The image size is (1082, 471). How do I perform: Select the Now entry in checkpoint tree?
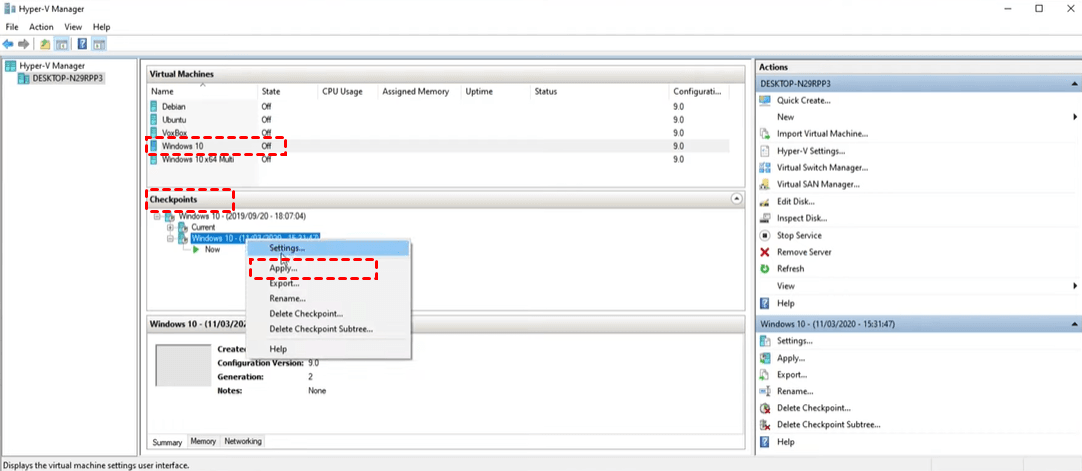tap(213, 250)
